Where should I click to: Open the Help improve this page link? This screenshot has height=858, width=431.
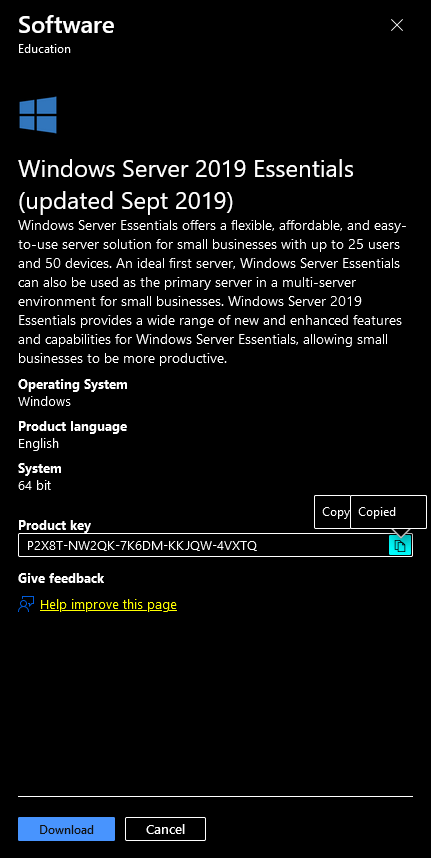[x=108, y=605]
